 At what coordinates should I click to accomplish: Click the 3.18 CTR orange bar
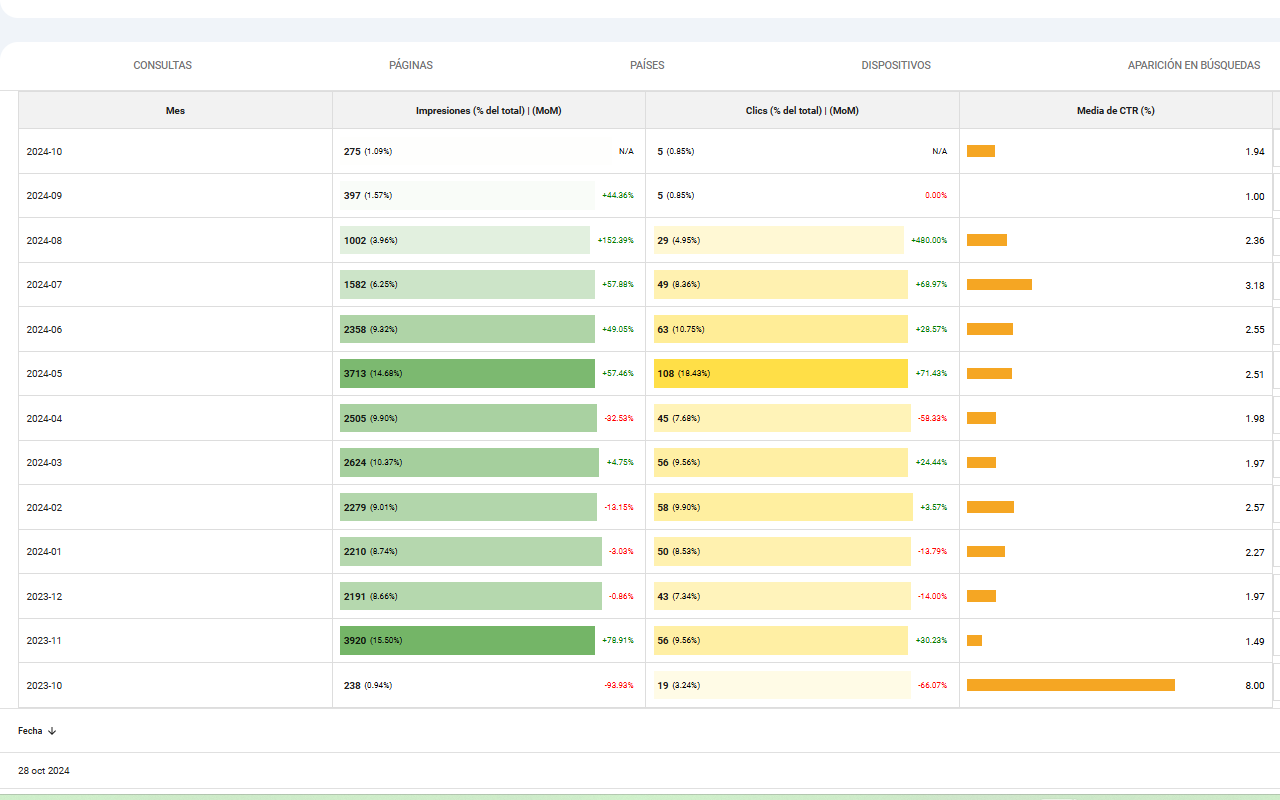pyautogui.click(x=999, y=285)
